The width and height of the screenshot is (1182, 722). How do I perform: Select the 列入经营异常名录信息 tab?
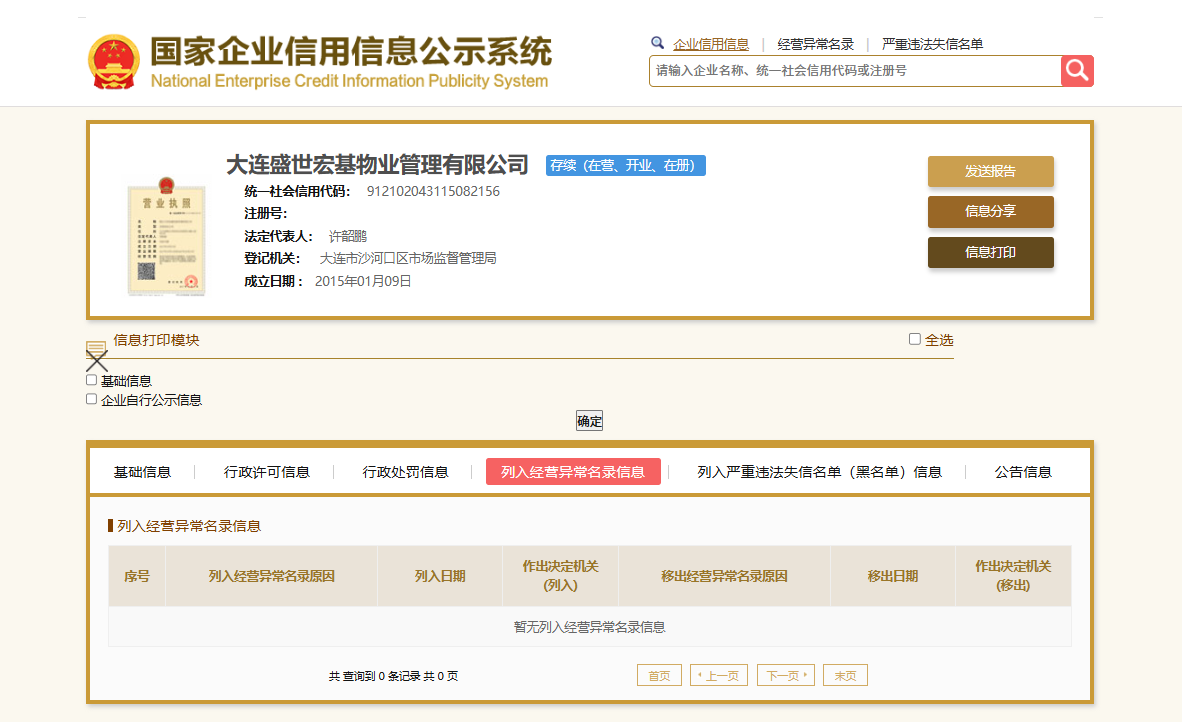click(572, 472)
